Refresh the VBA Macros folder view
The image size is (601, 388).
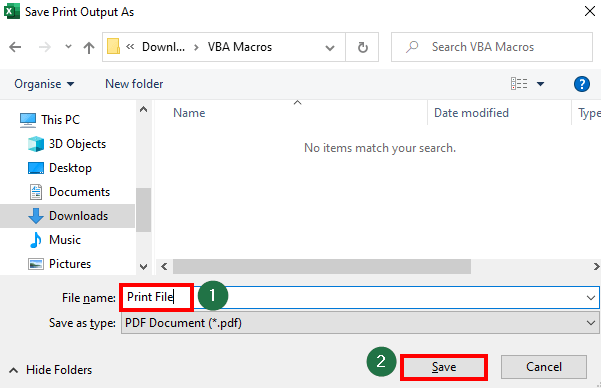coord(362,47)
